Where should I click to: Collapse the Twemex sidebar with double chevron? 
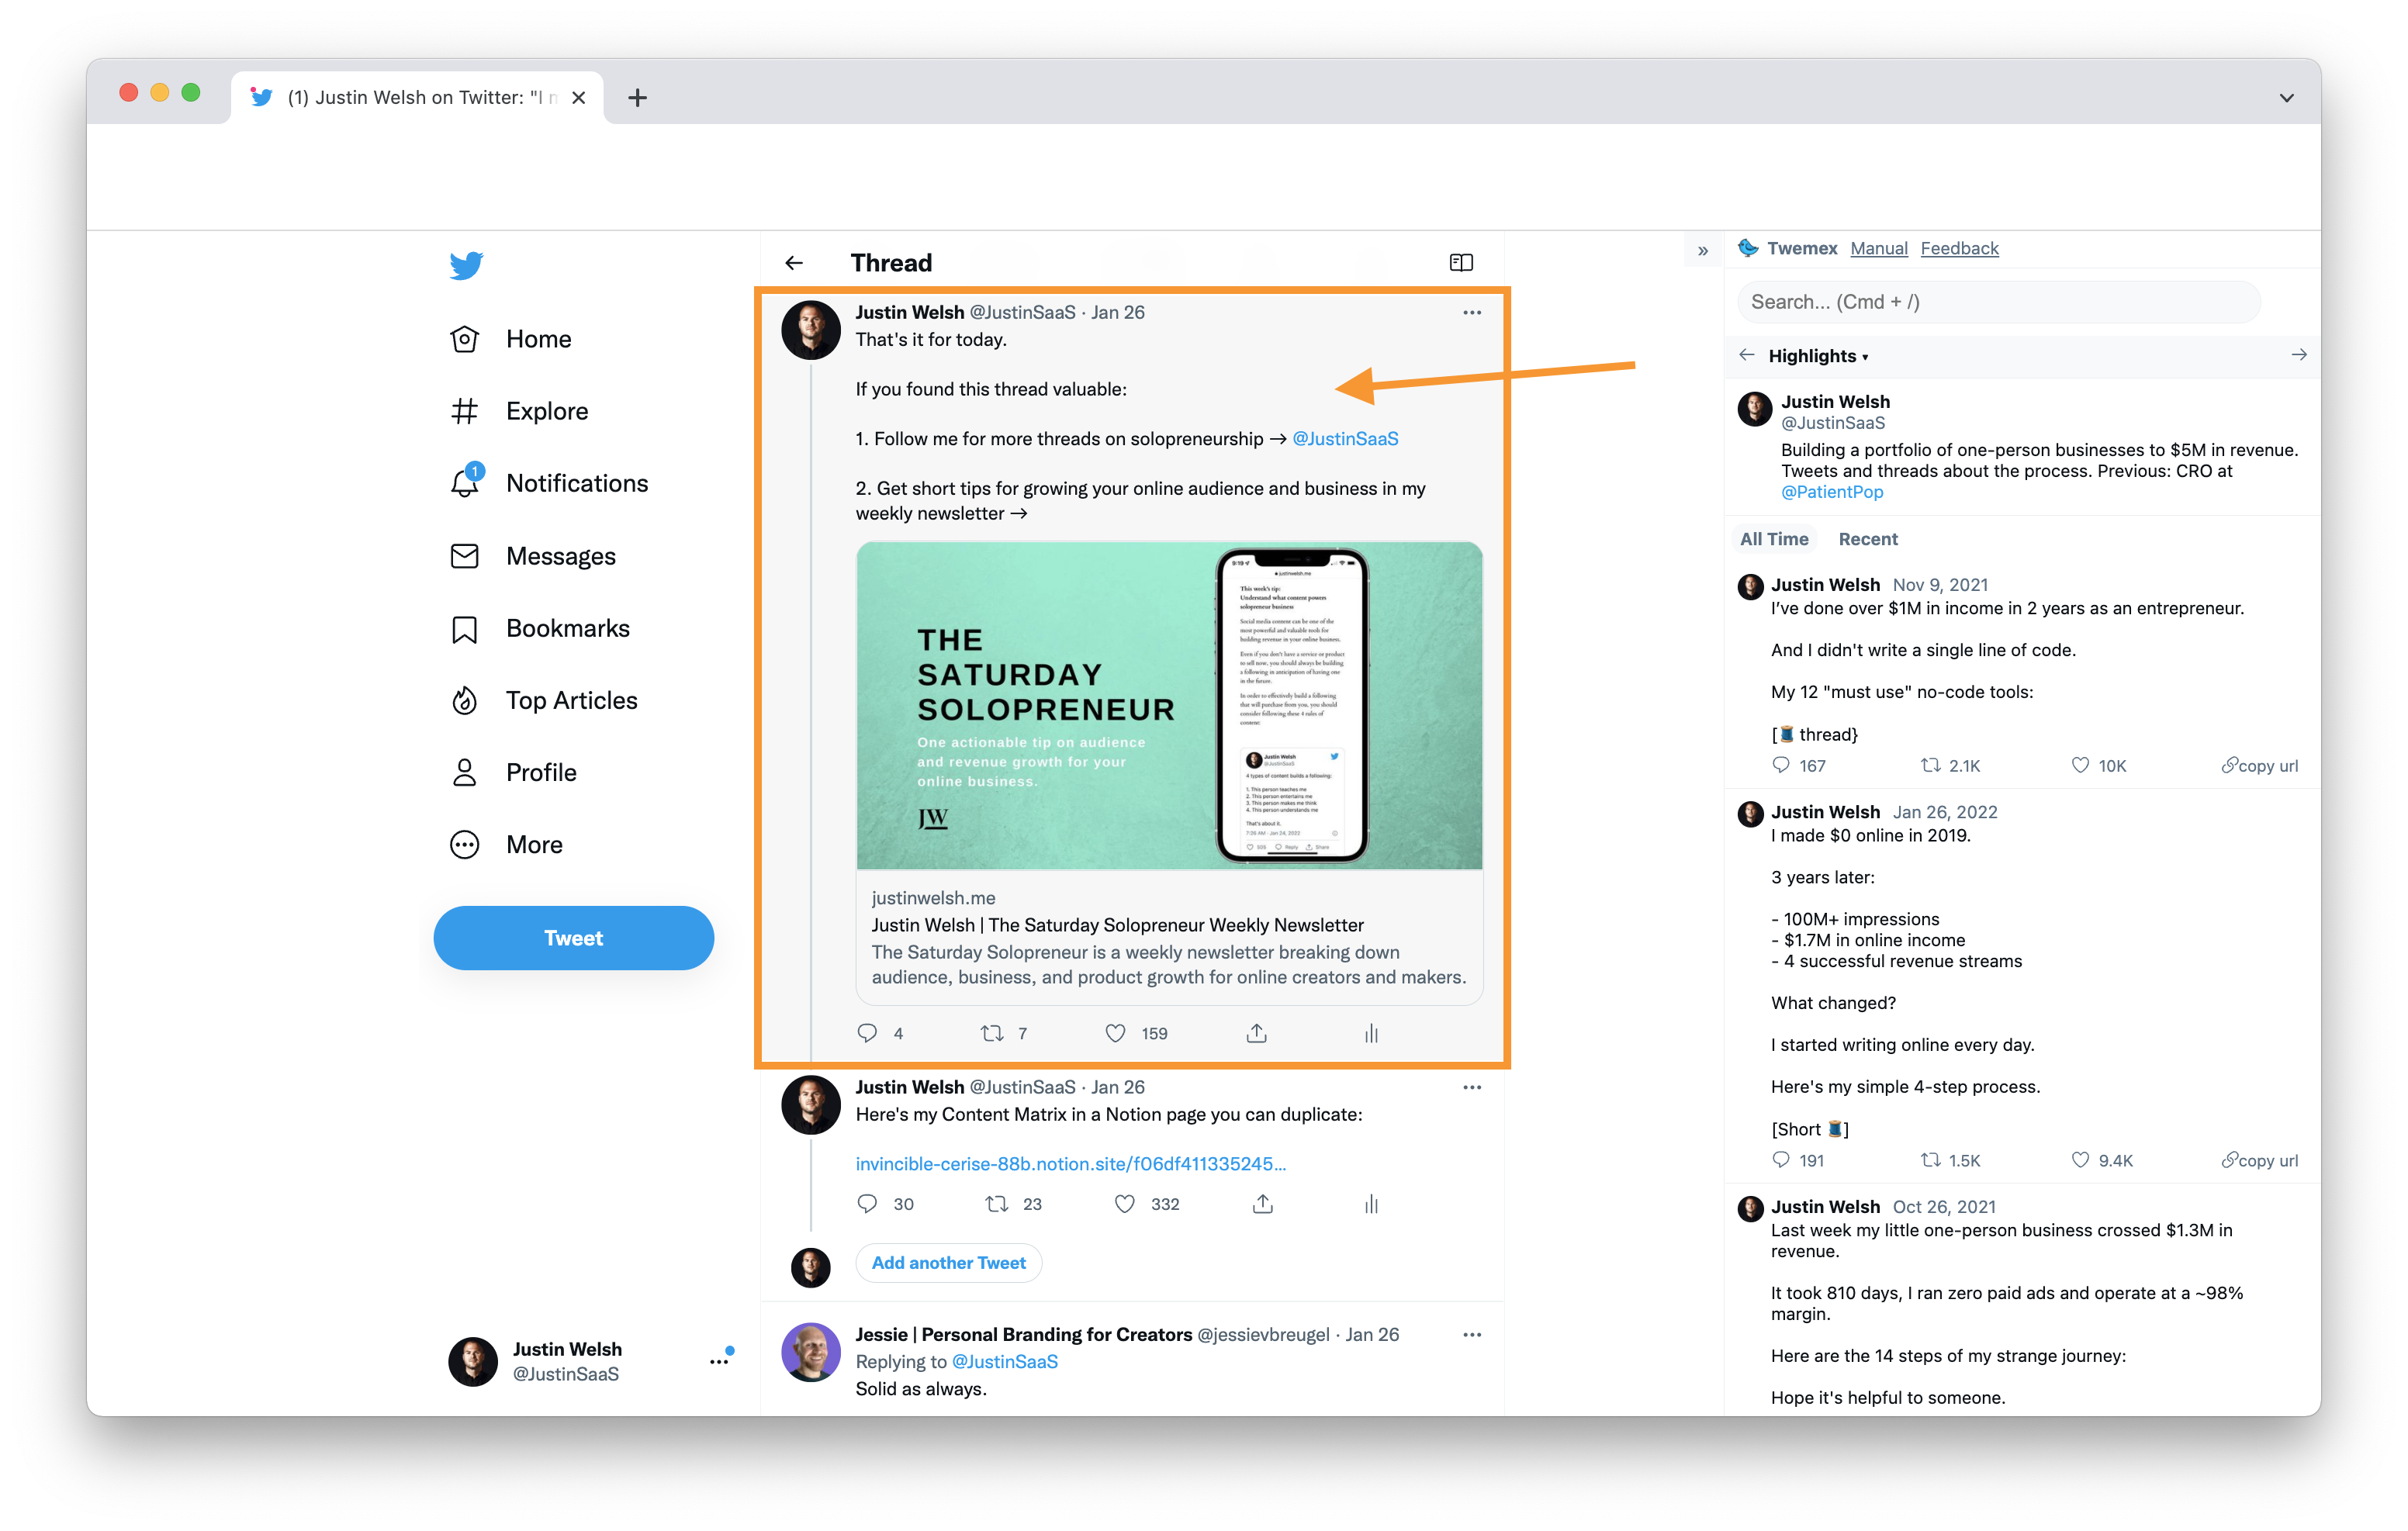point(1703,250)
